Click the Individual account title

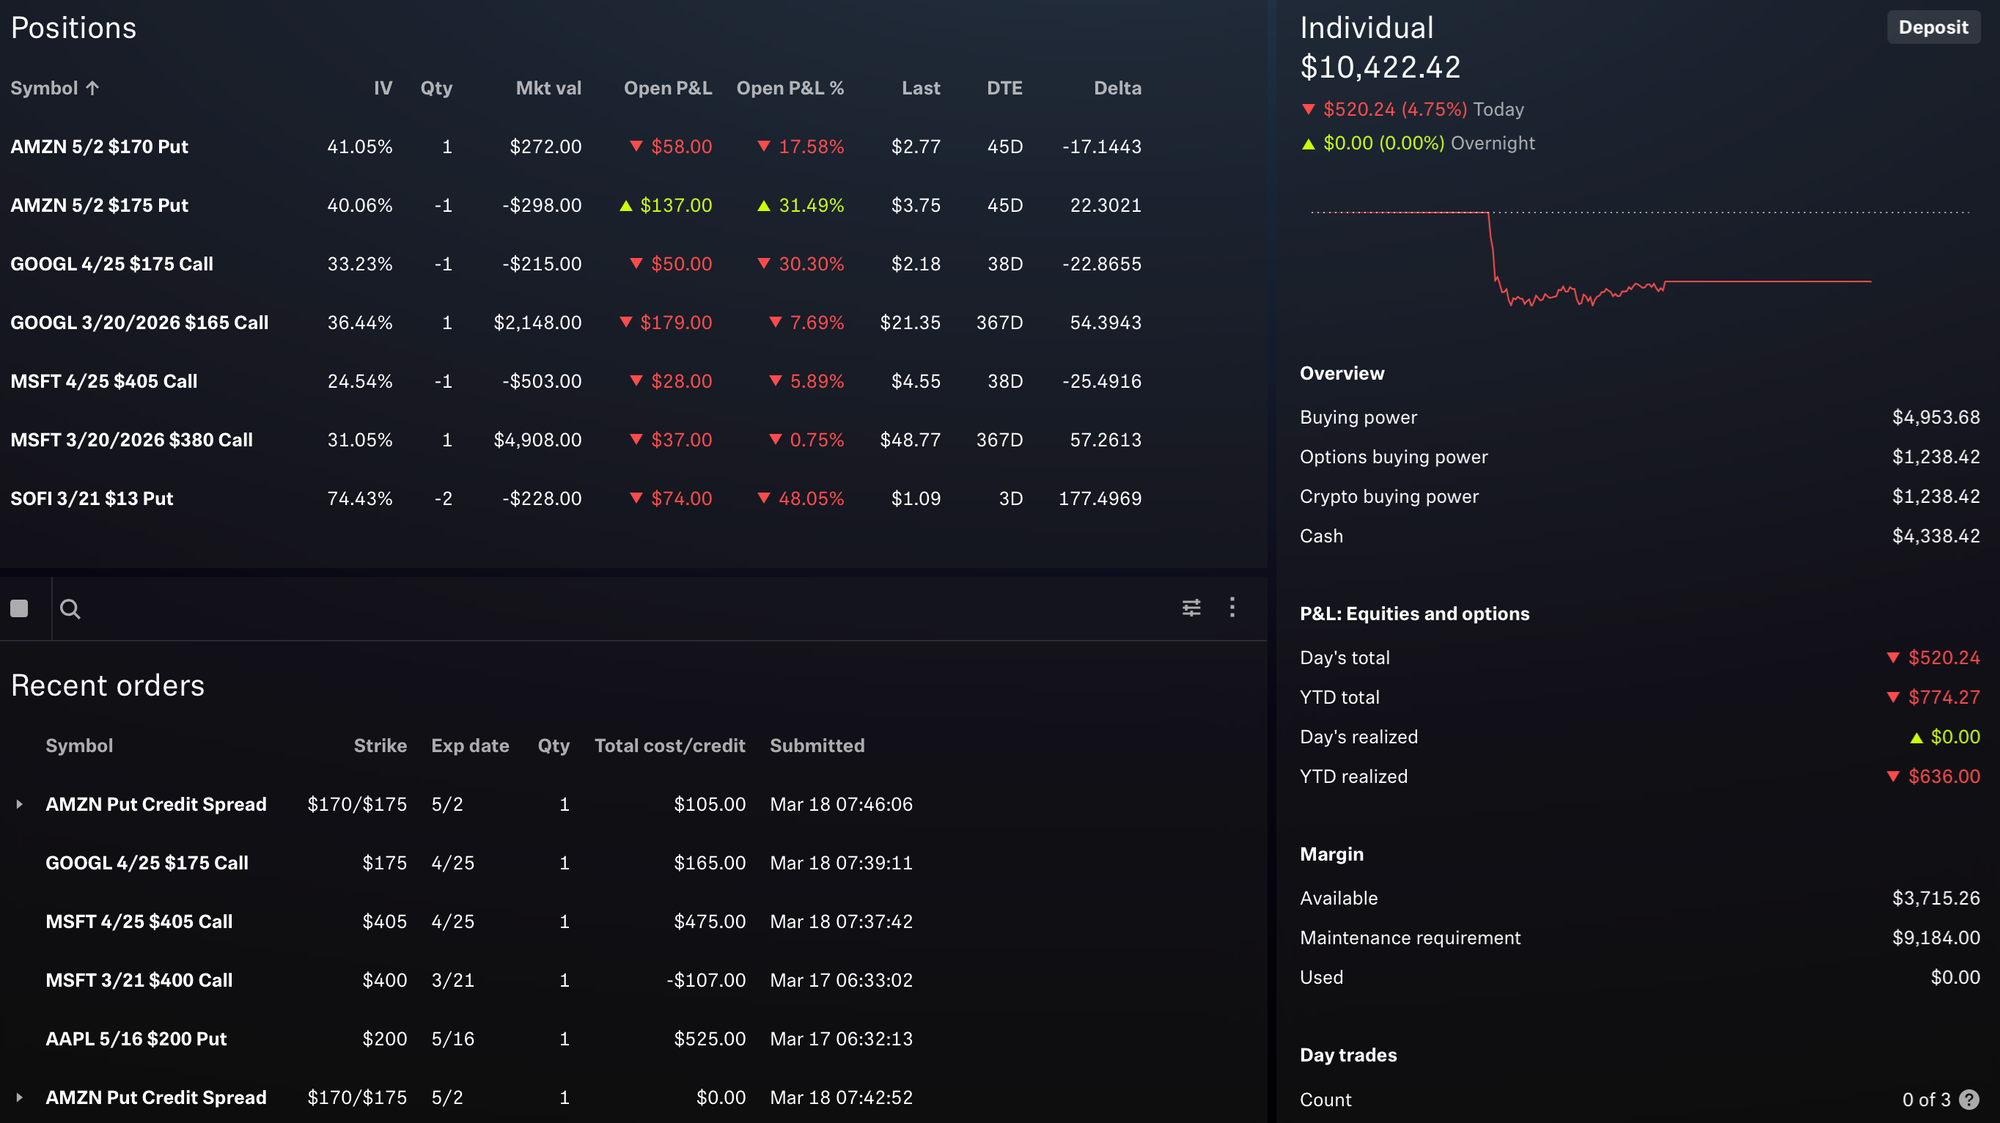tap(1366, 28)
